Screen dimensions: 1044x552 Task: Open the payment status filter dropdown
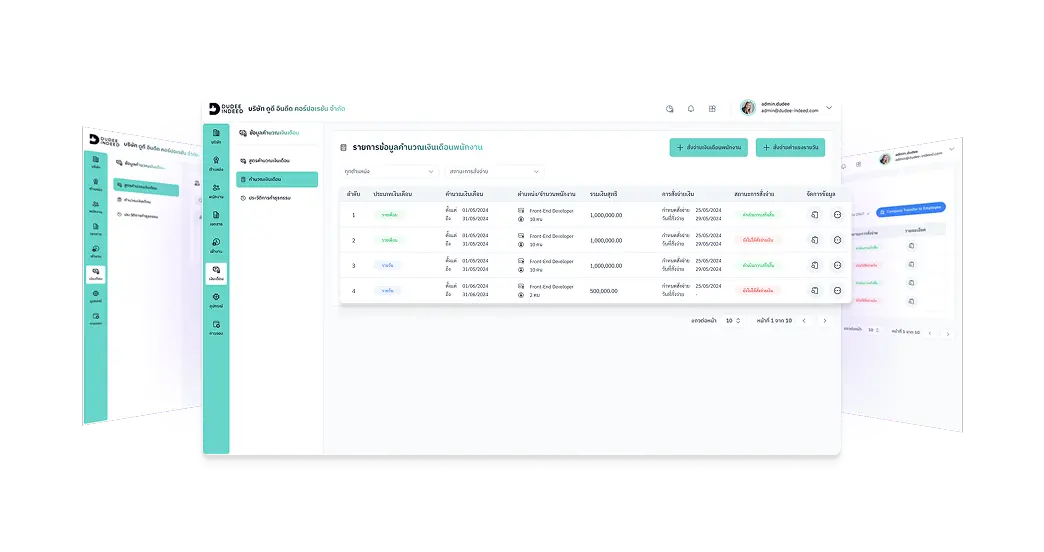(x=494, y=172)
